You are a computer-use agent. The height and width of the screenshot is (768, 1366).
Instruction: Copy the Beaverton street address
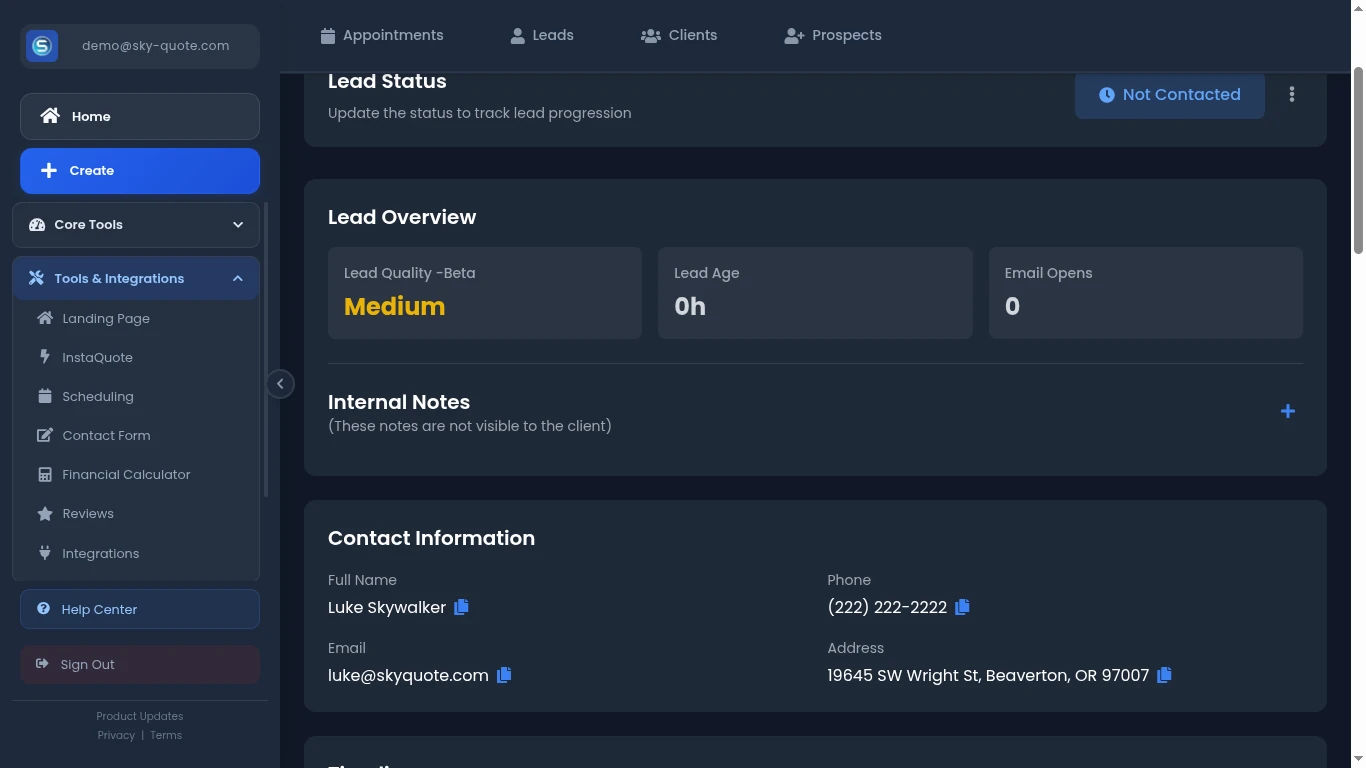(1164, 675)
